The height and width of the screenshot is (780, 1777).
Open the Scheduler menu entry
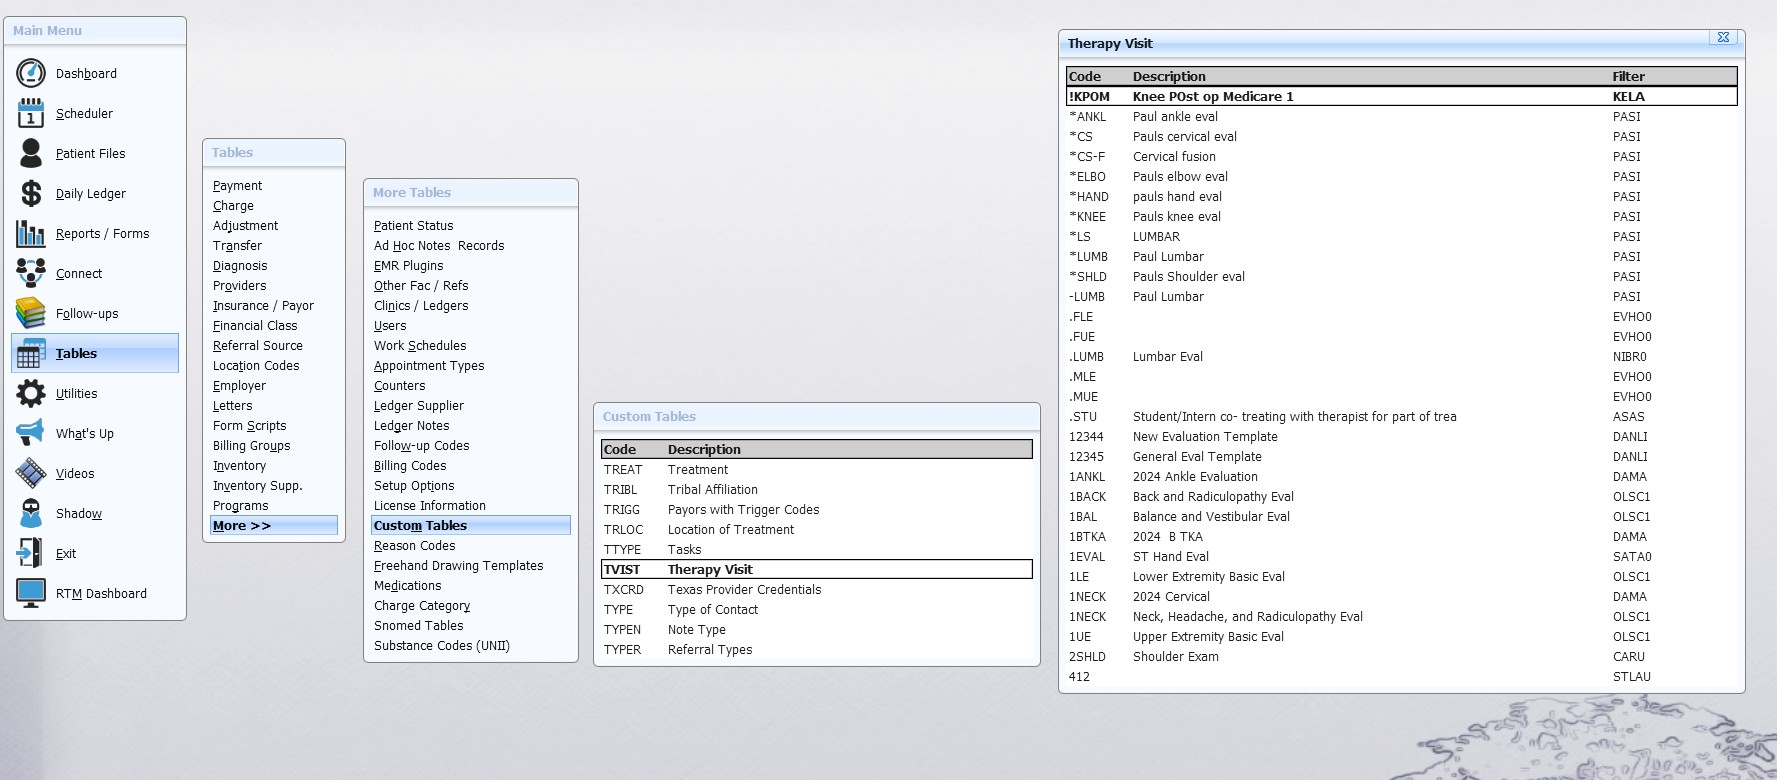click(84, 114)
